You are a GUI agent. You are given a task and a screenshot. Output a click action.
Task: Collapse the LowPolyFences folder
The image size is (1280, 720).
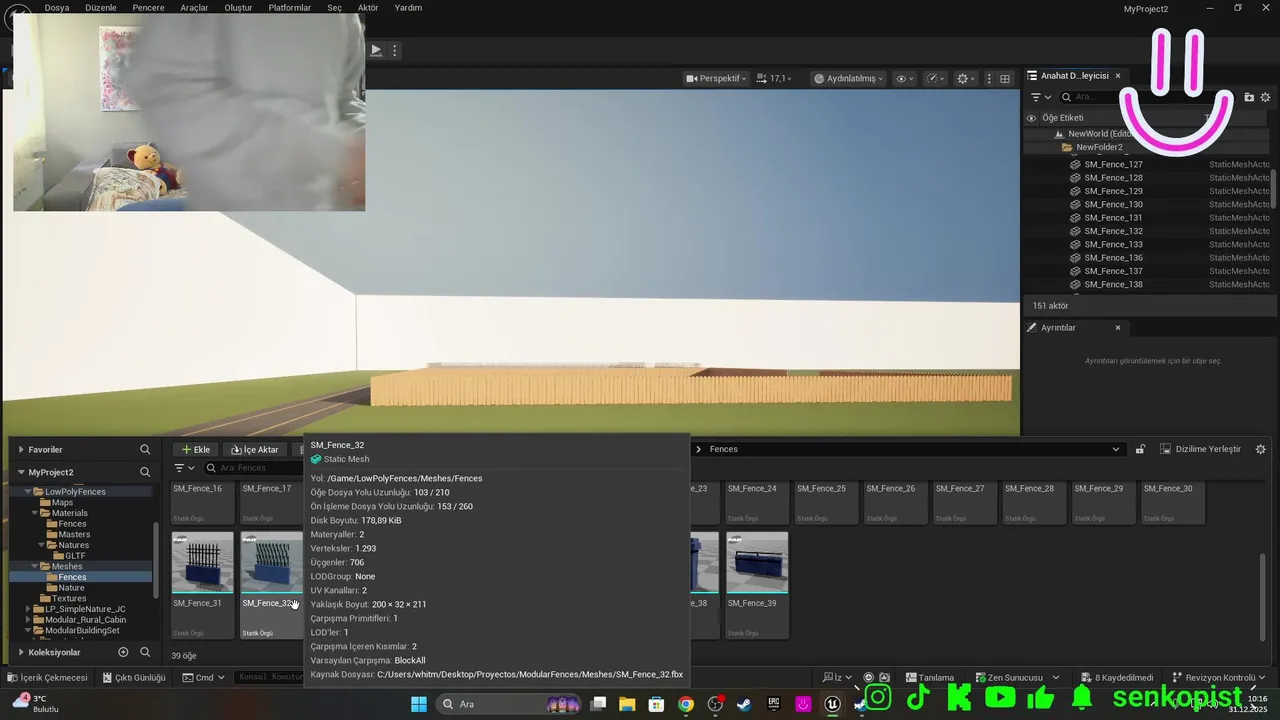(27, 492)
